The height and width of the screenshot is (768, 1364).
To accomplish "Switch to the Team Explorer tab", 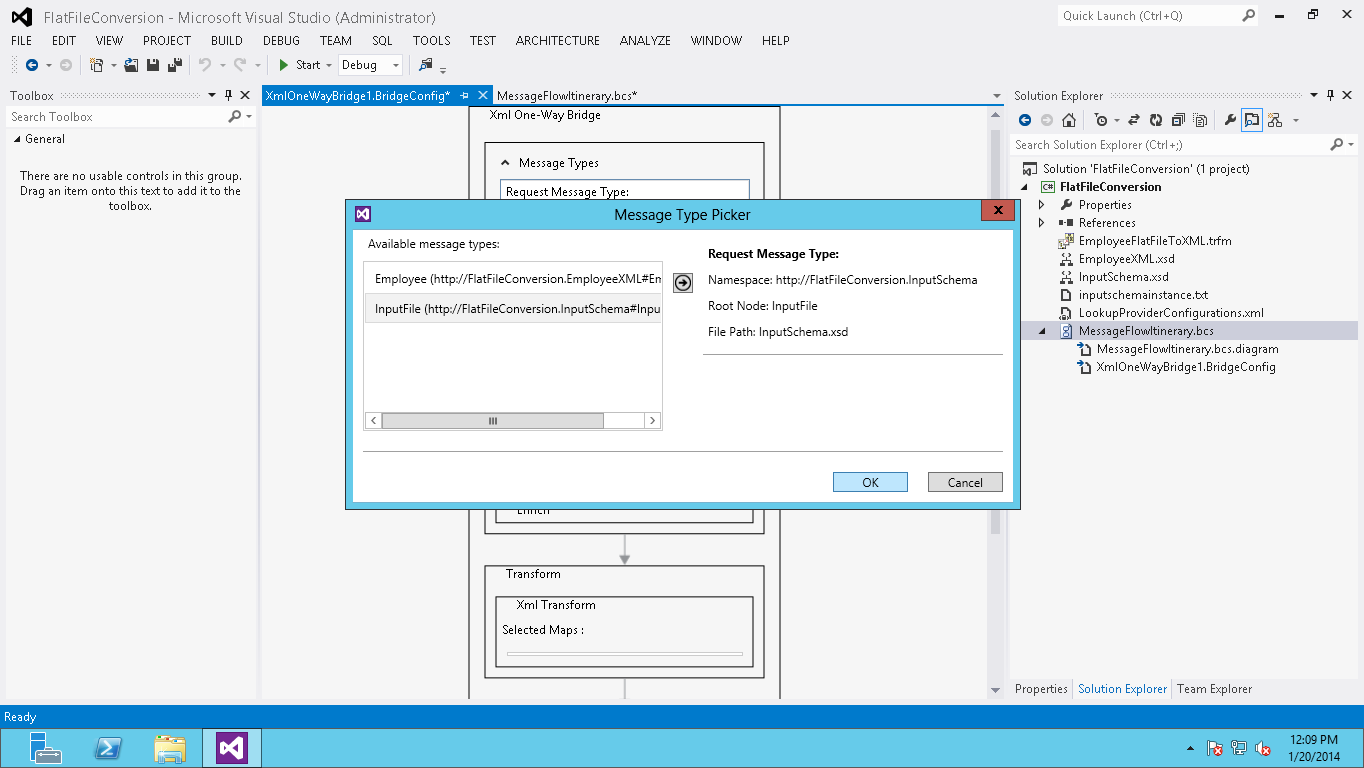I will tap(1214, 689).
